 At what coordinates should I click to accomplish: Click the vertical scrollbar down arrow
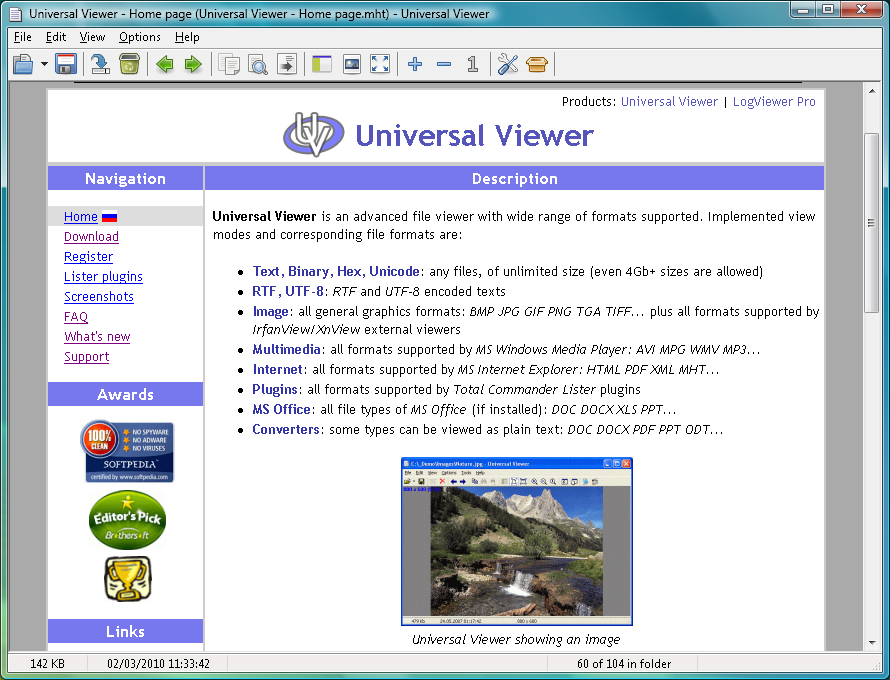[x=872, y=643]
